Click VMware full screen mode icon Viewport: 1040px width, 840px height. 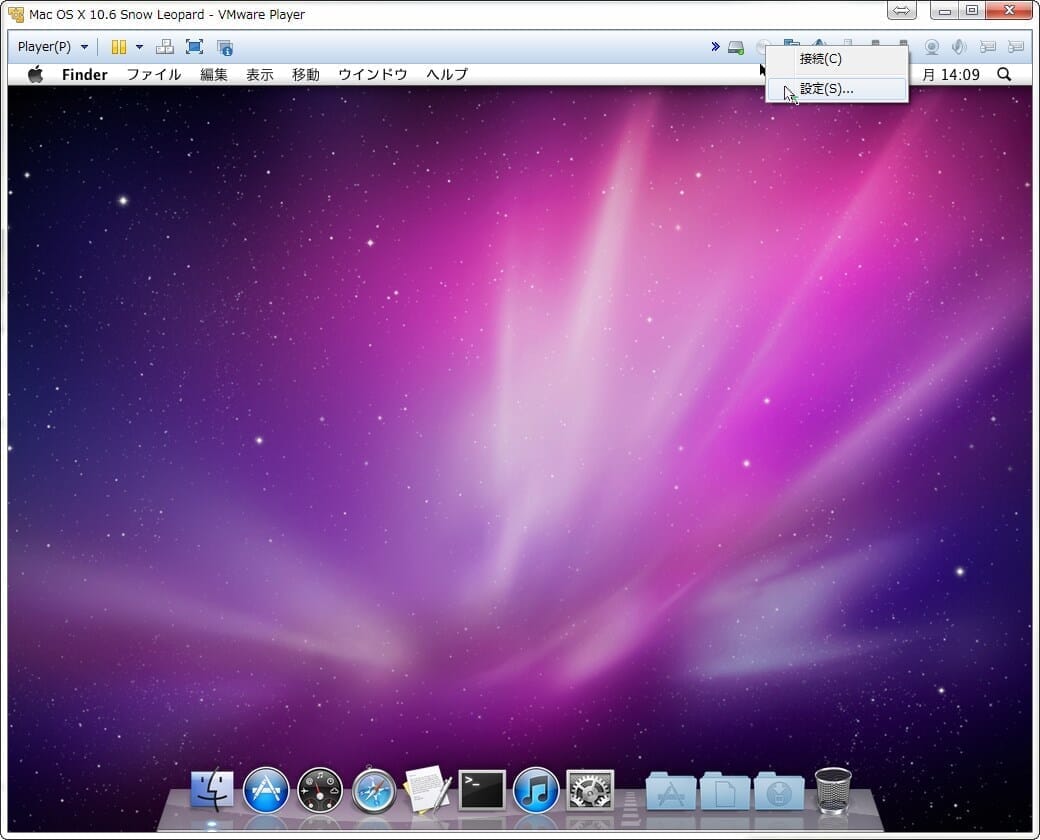pos(194,47)
